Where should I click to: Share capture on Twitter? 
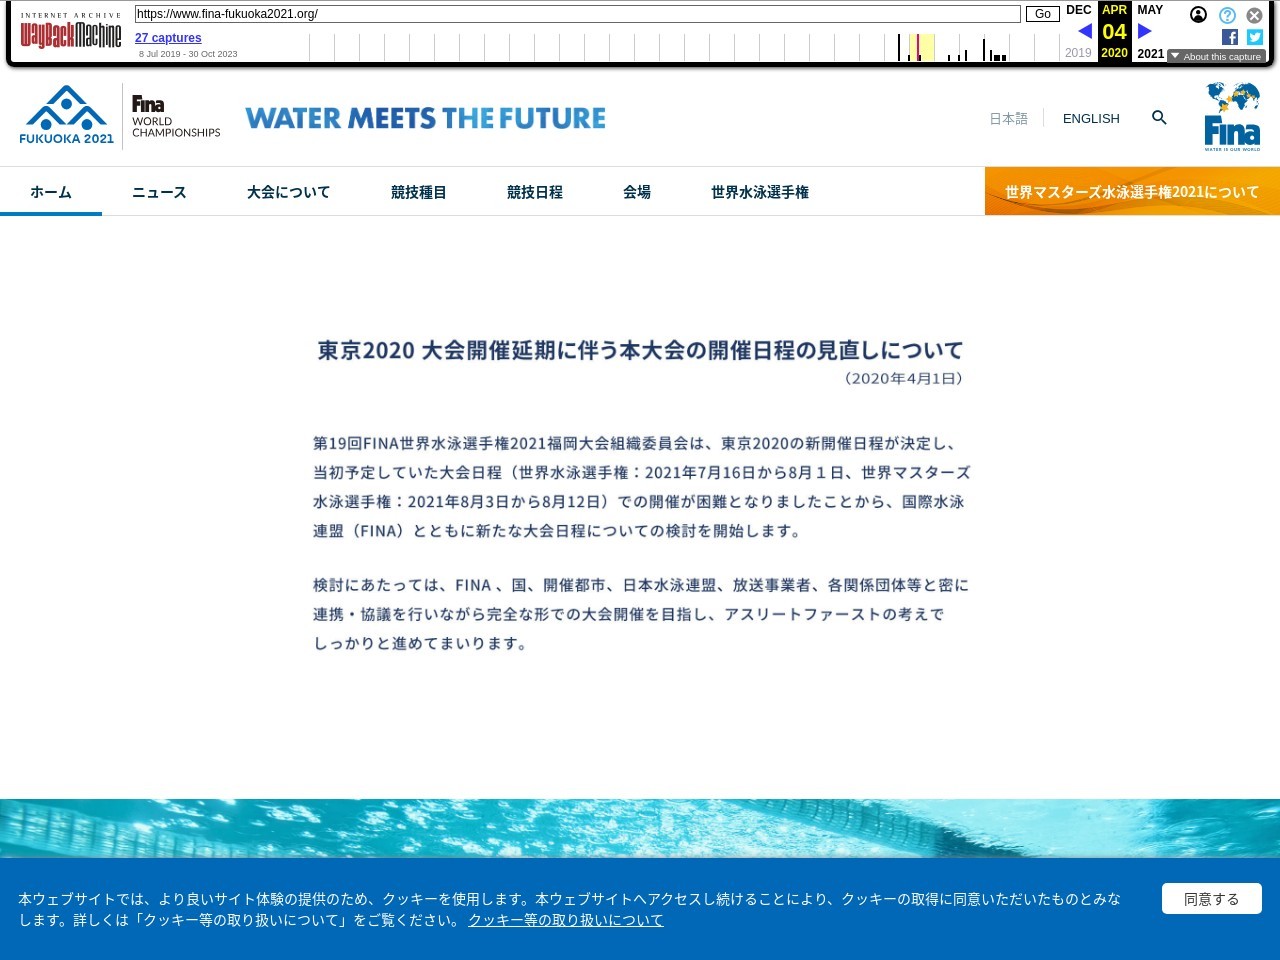[x=1255, y=37]
